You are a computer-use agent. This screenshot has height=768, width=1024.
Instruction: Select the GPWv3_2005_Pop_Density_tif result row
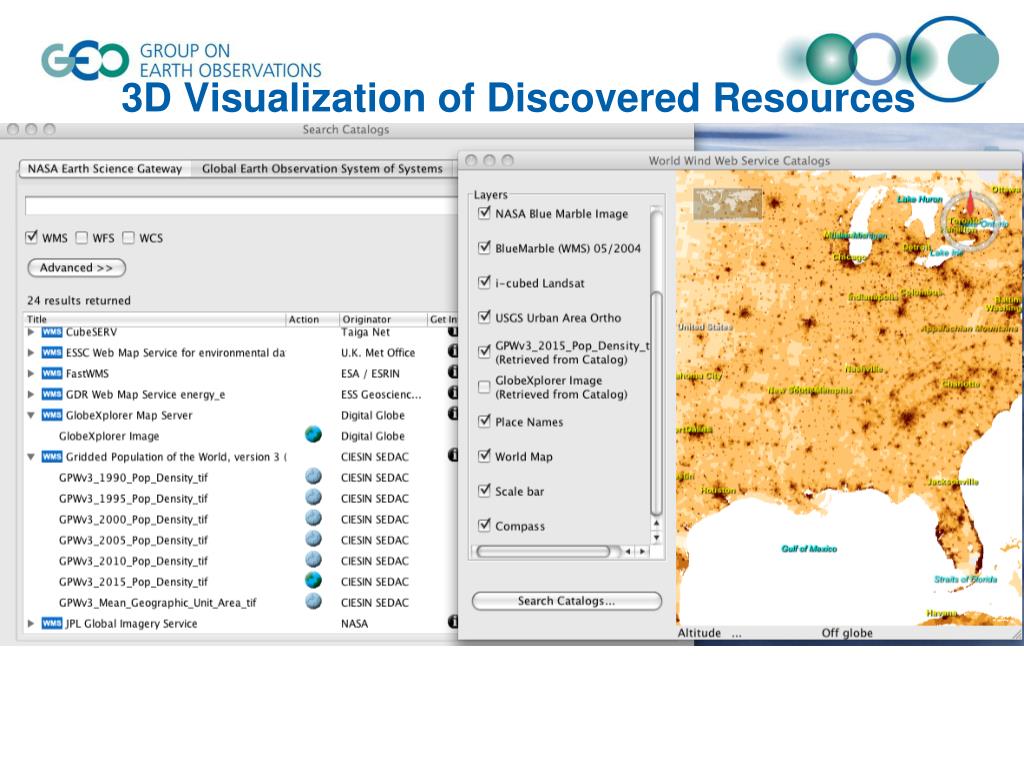[x=242, y=540]
